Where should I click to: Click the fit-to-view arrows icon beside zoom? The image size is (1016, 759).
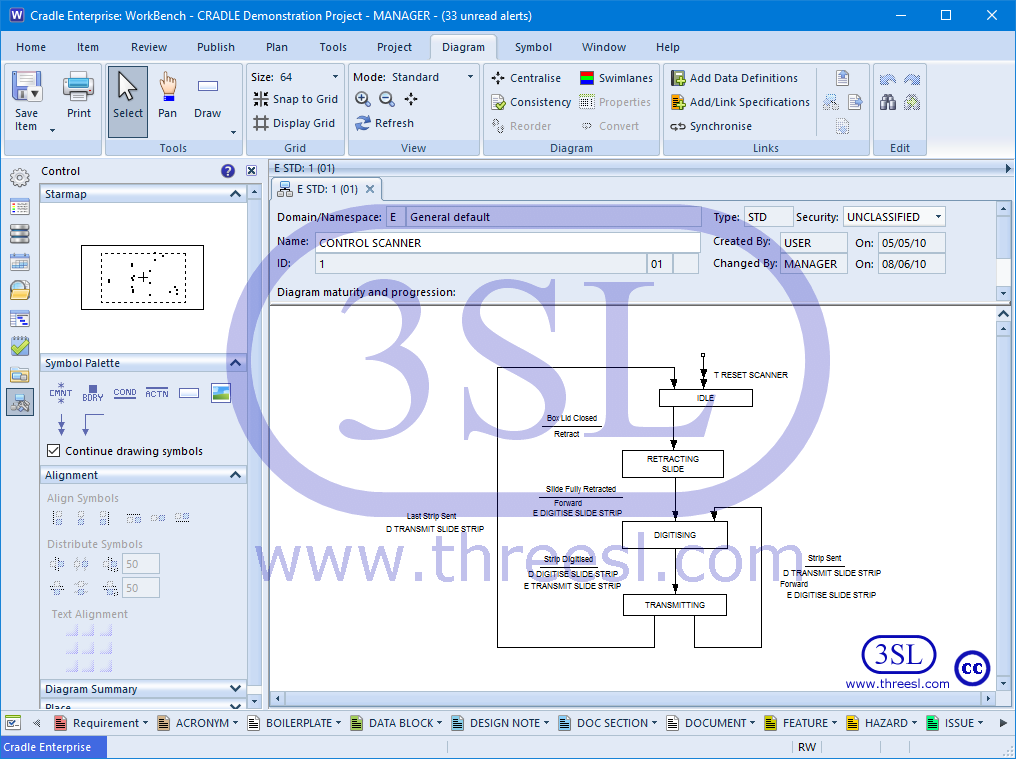point(411,99)
